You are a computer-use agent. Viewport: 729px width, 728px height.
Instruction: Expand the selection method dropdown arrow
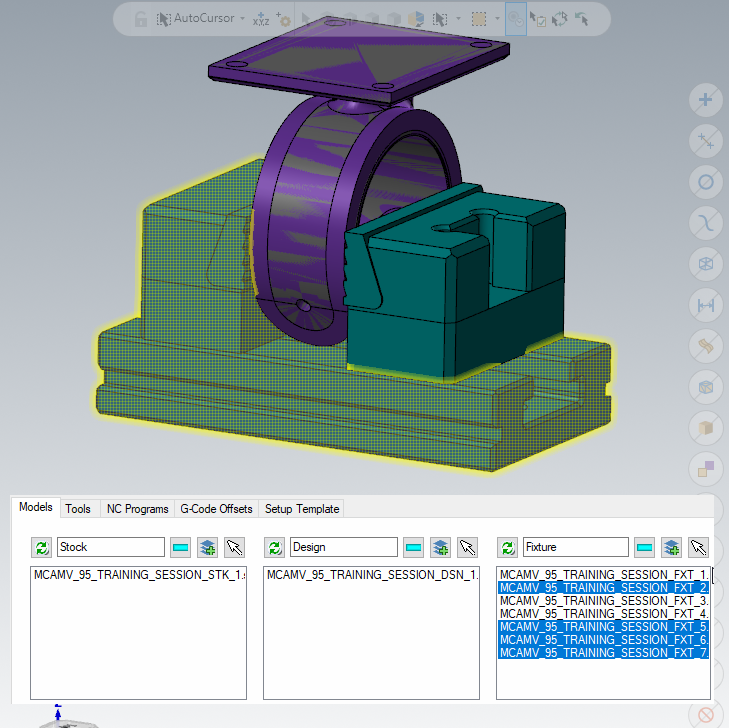pyautogui.click(x=458, y=19)
